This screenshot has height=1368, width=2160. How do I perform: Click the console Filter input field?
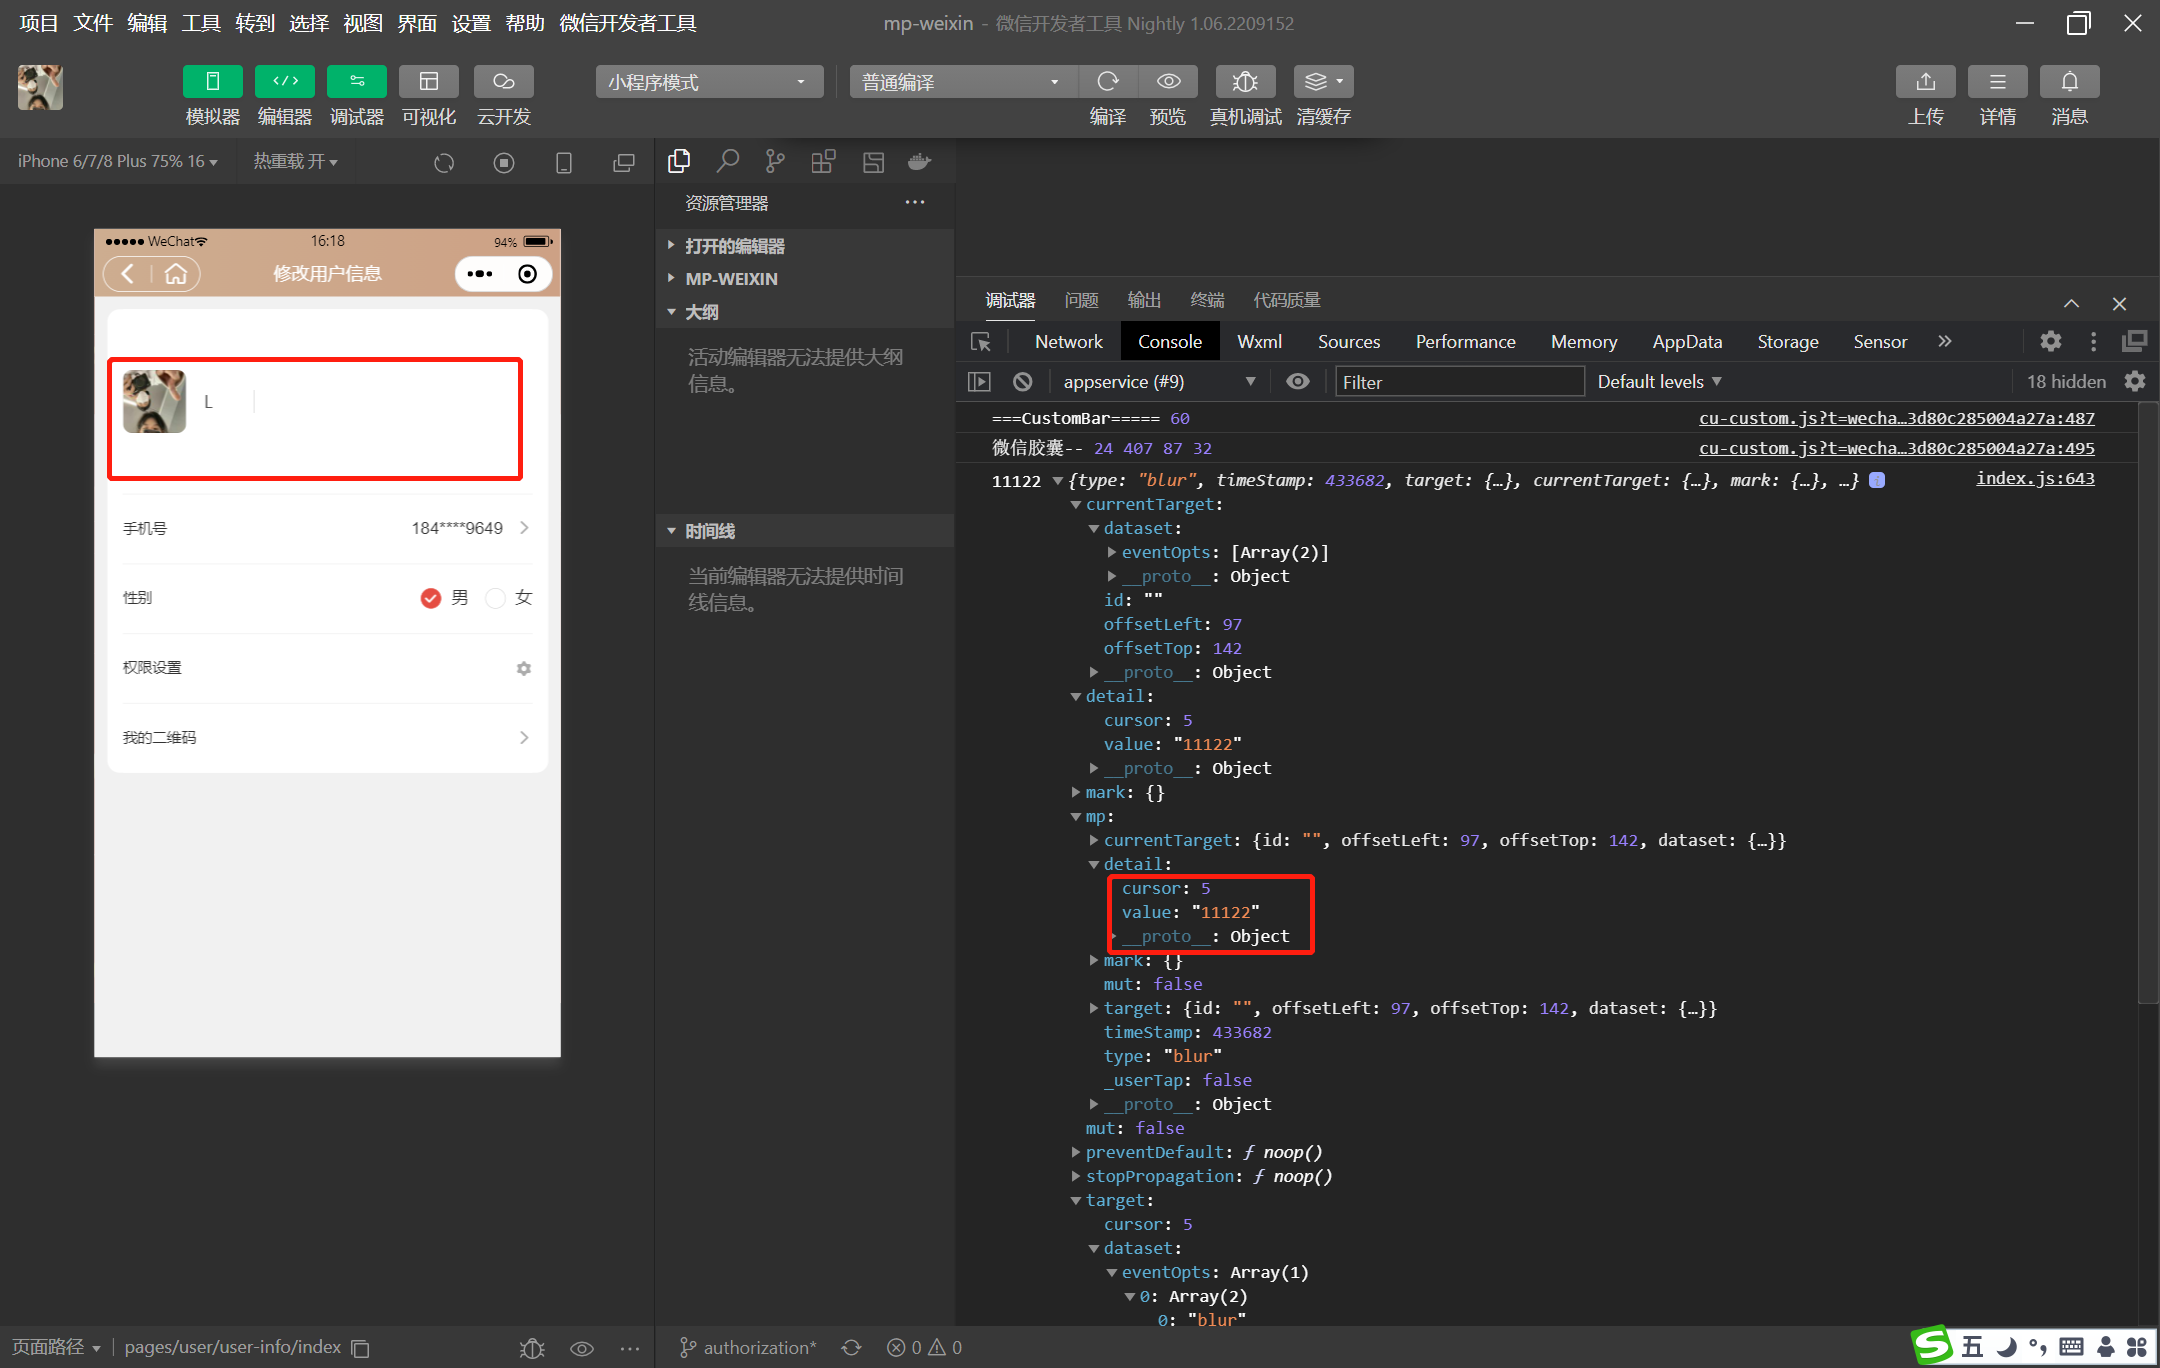[x=1459, y=382]
